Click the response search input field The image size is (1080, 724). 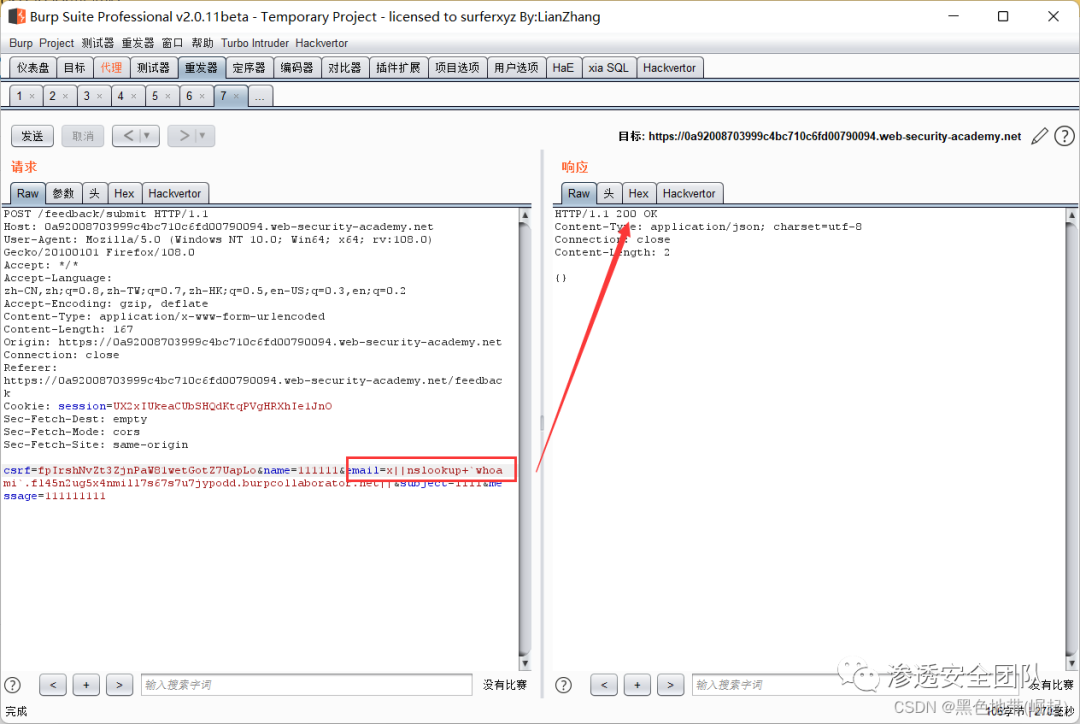point(854,685)
